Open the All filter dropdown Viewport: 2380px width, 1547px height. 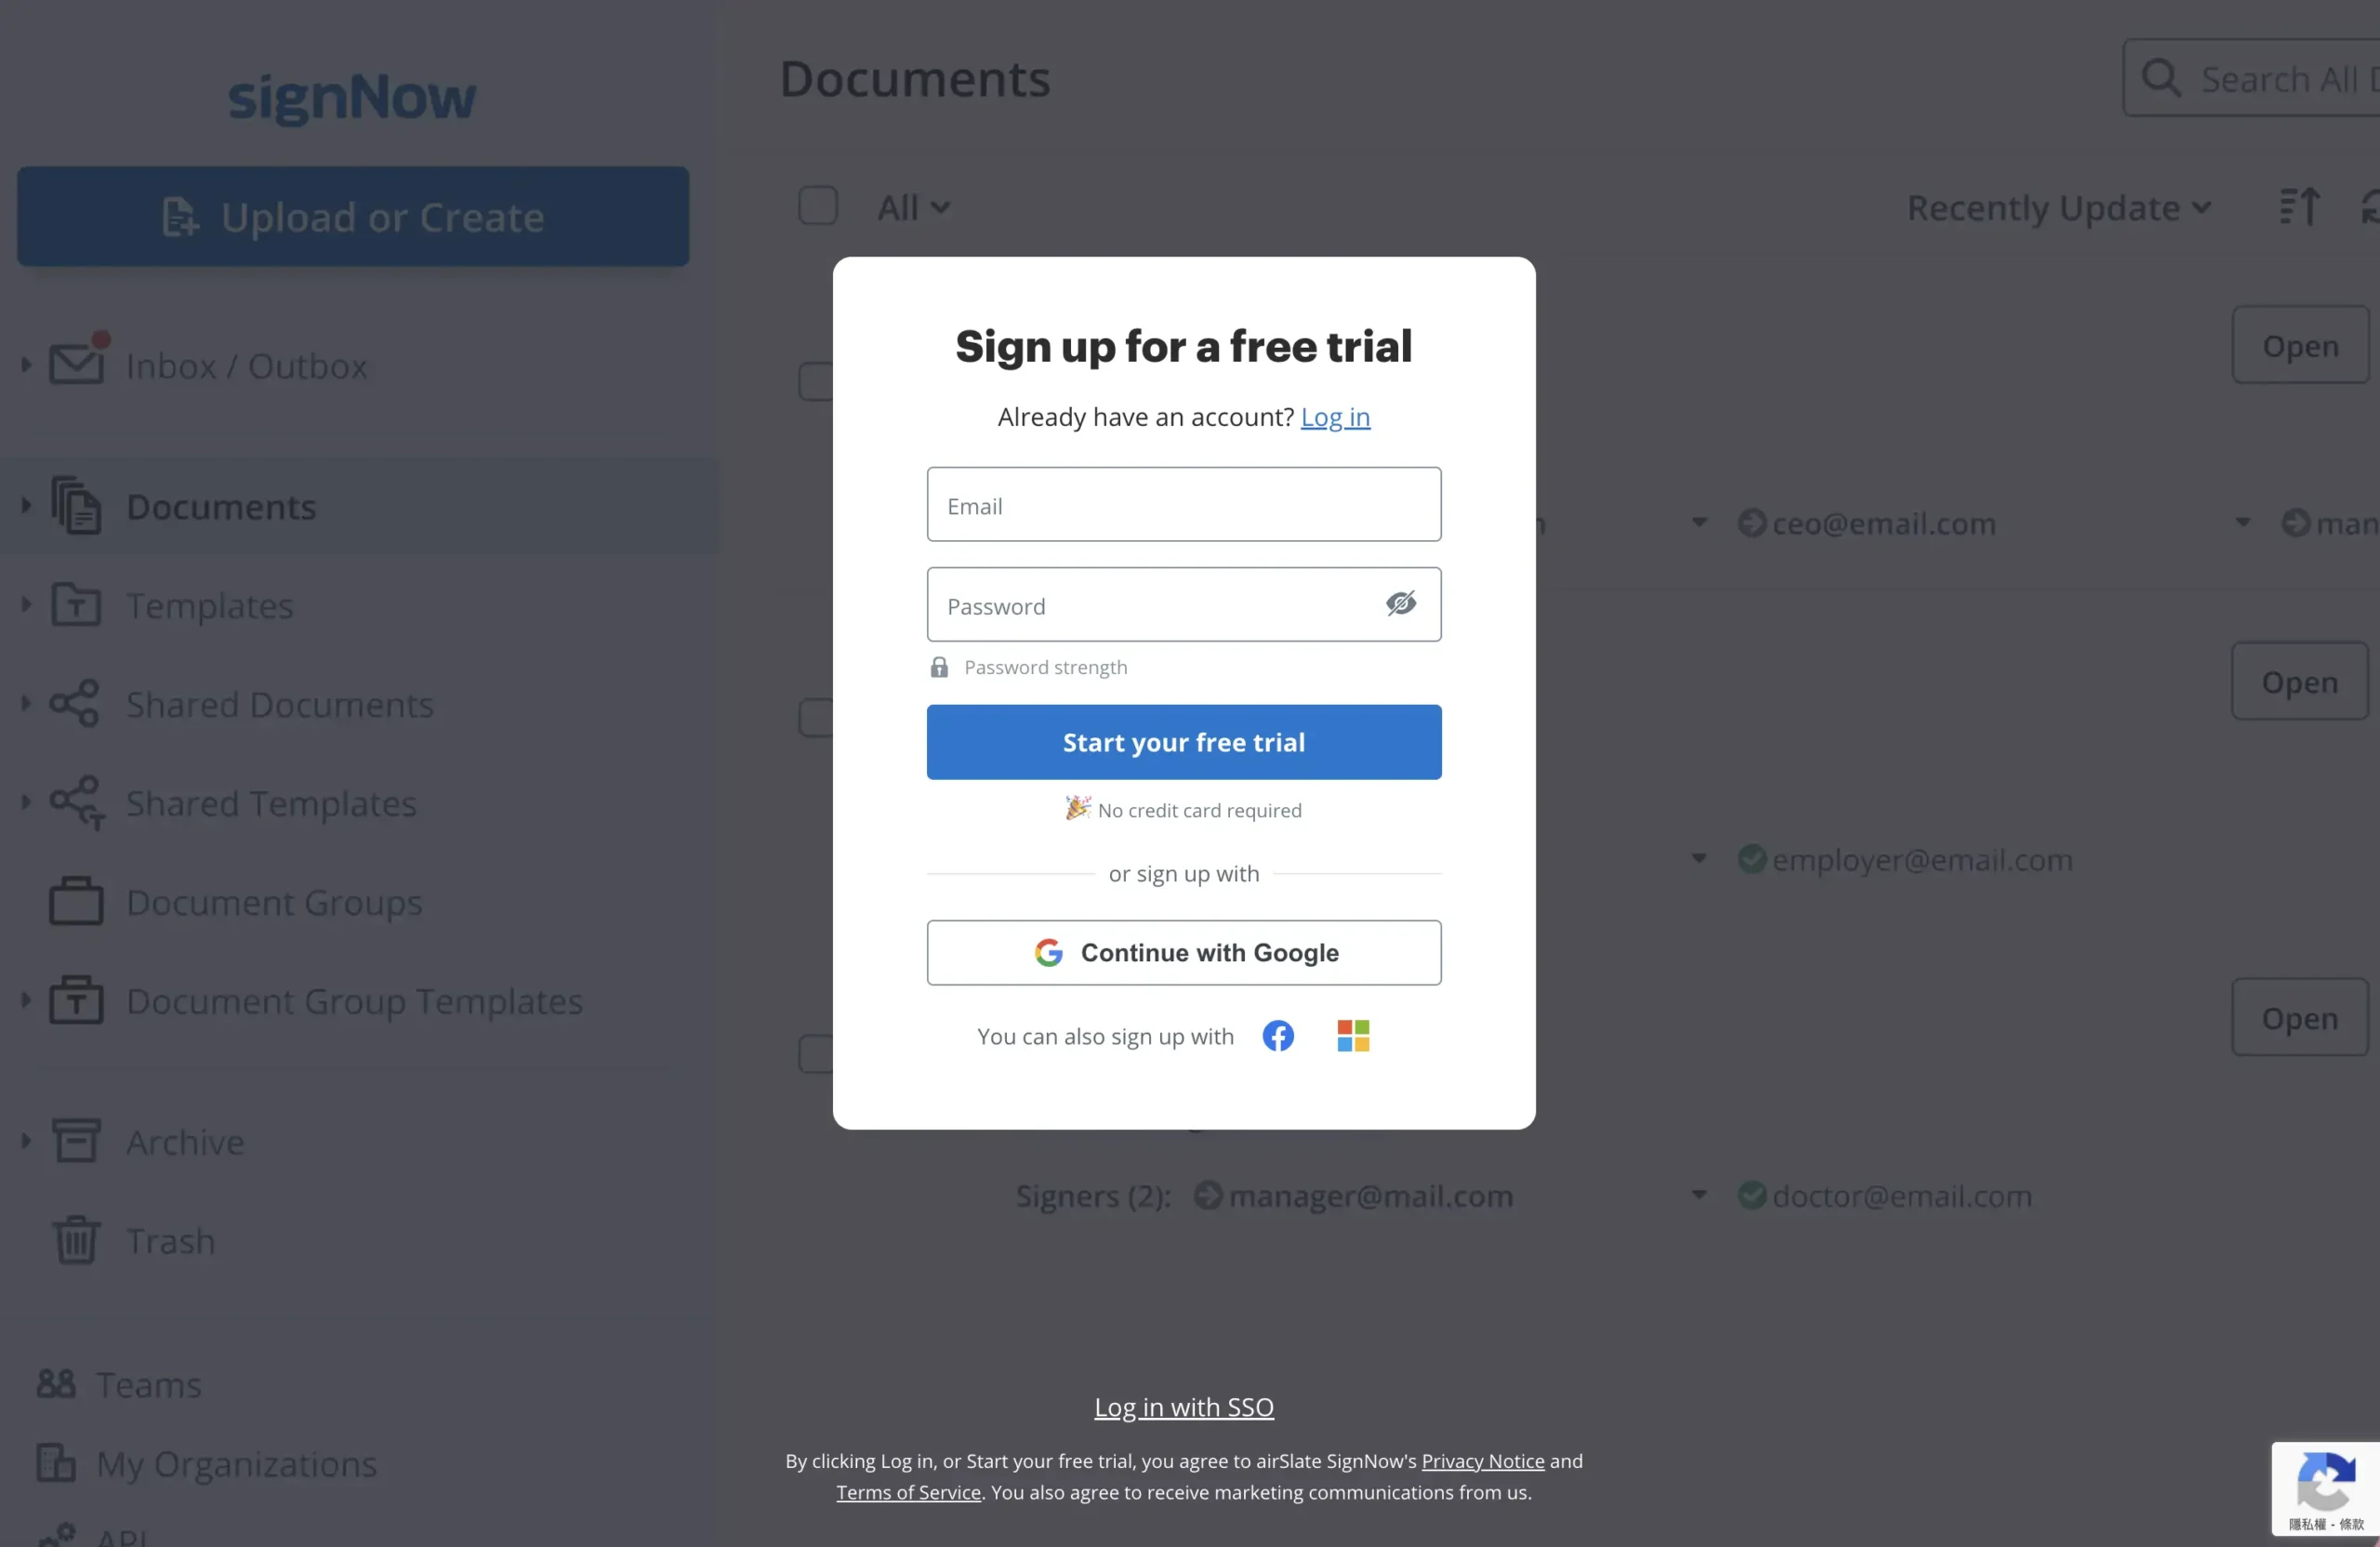(913, 208)
